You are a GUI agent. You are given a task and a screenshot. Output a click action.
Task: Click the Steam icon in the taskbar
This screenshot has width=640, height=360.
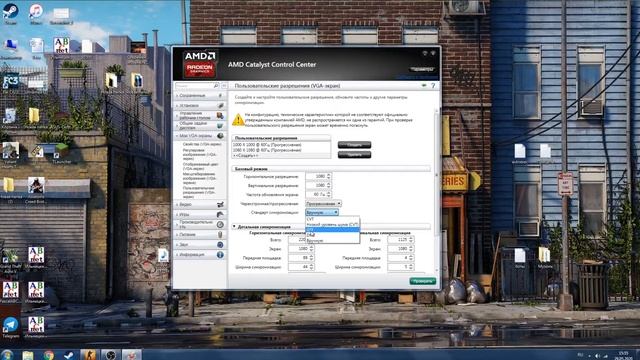click(69, 355)
